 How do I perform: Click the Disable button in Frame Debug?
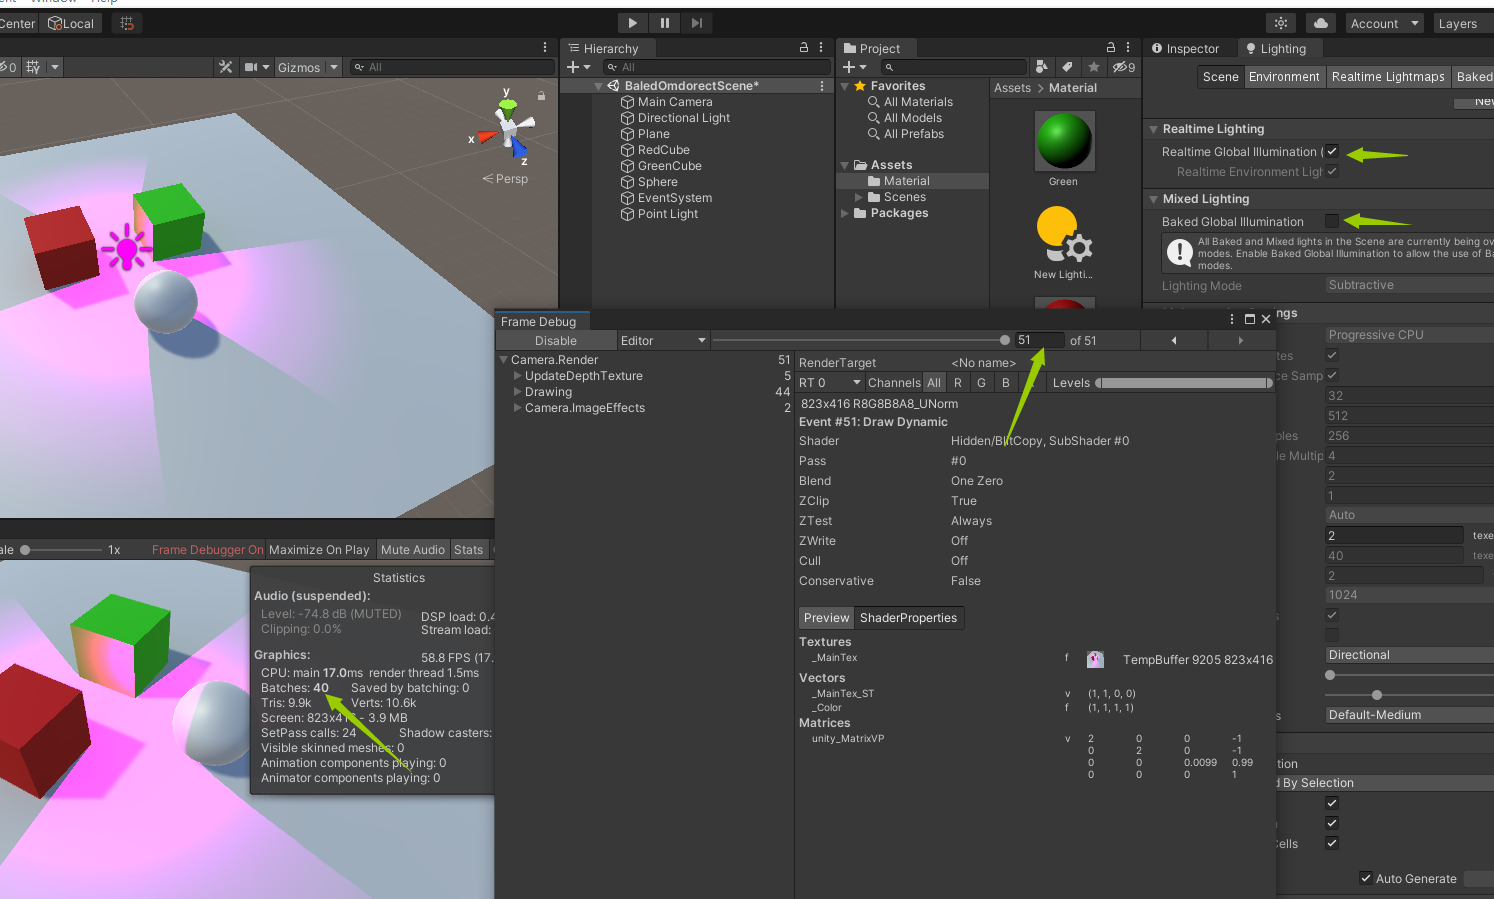tap(556, 340)
